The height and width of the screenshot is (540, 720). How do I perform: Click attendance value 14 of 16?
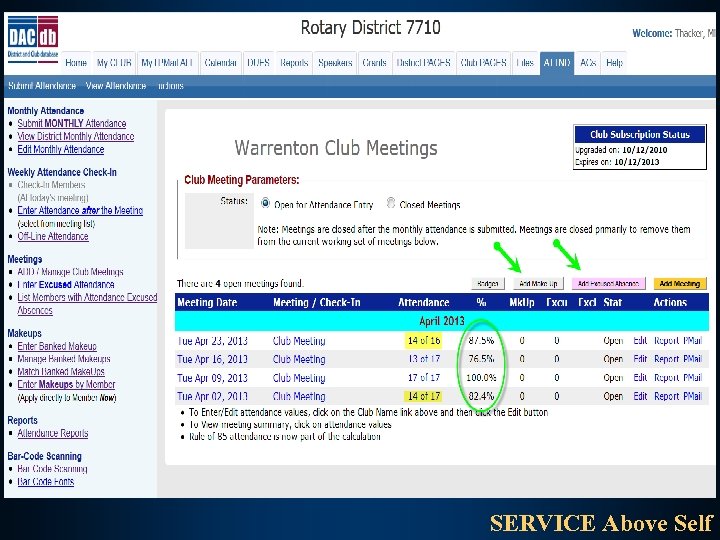(x=424, y=341)
